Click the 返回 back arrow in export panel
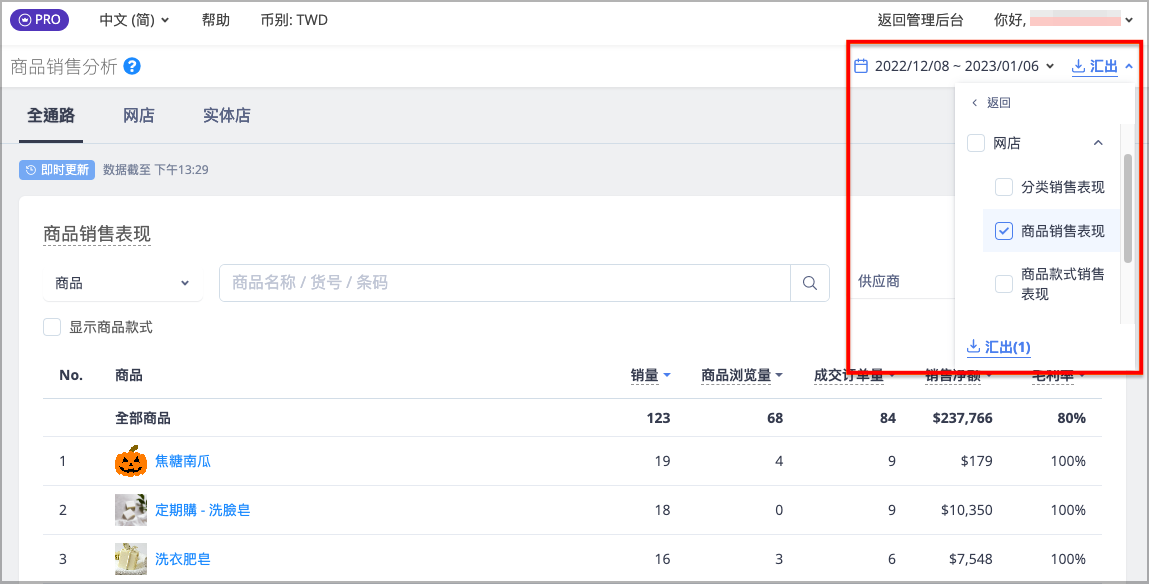 pyautogui.click(x=975, y=103)
